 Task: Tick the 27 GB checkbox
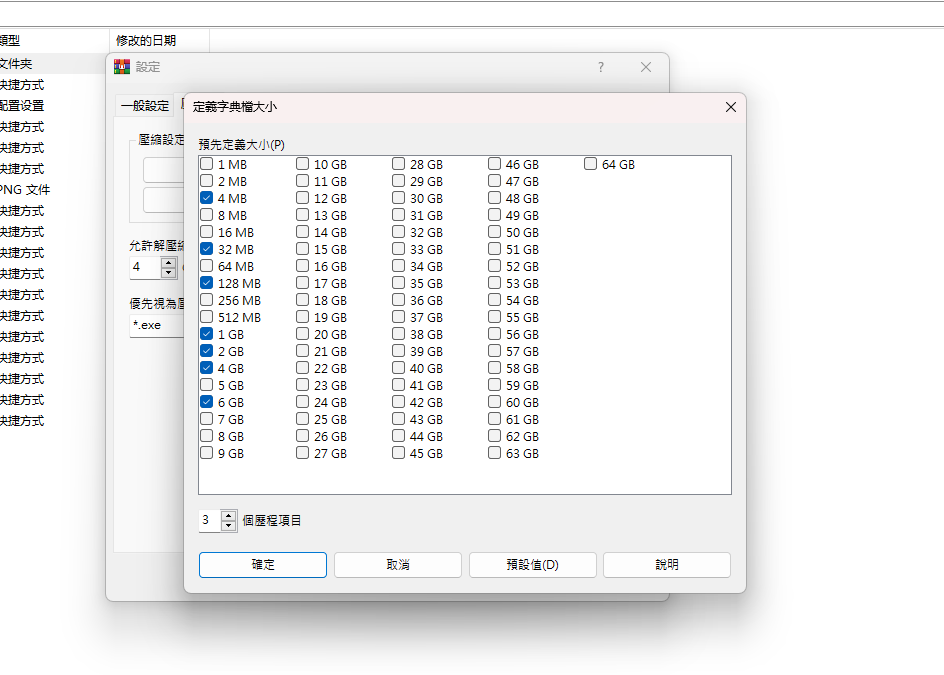point(302,453)
